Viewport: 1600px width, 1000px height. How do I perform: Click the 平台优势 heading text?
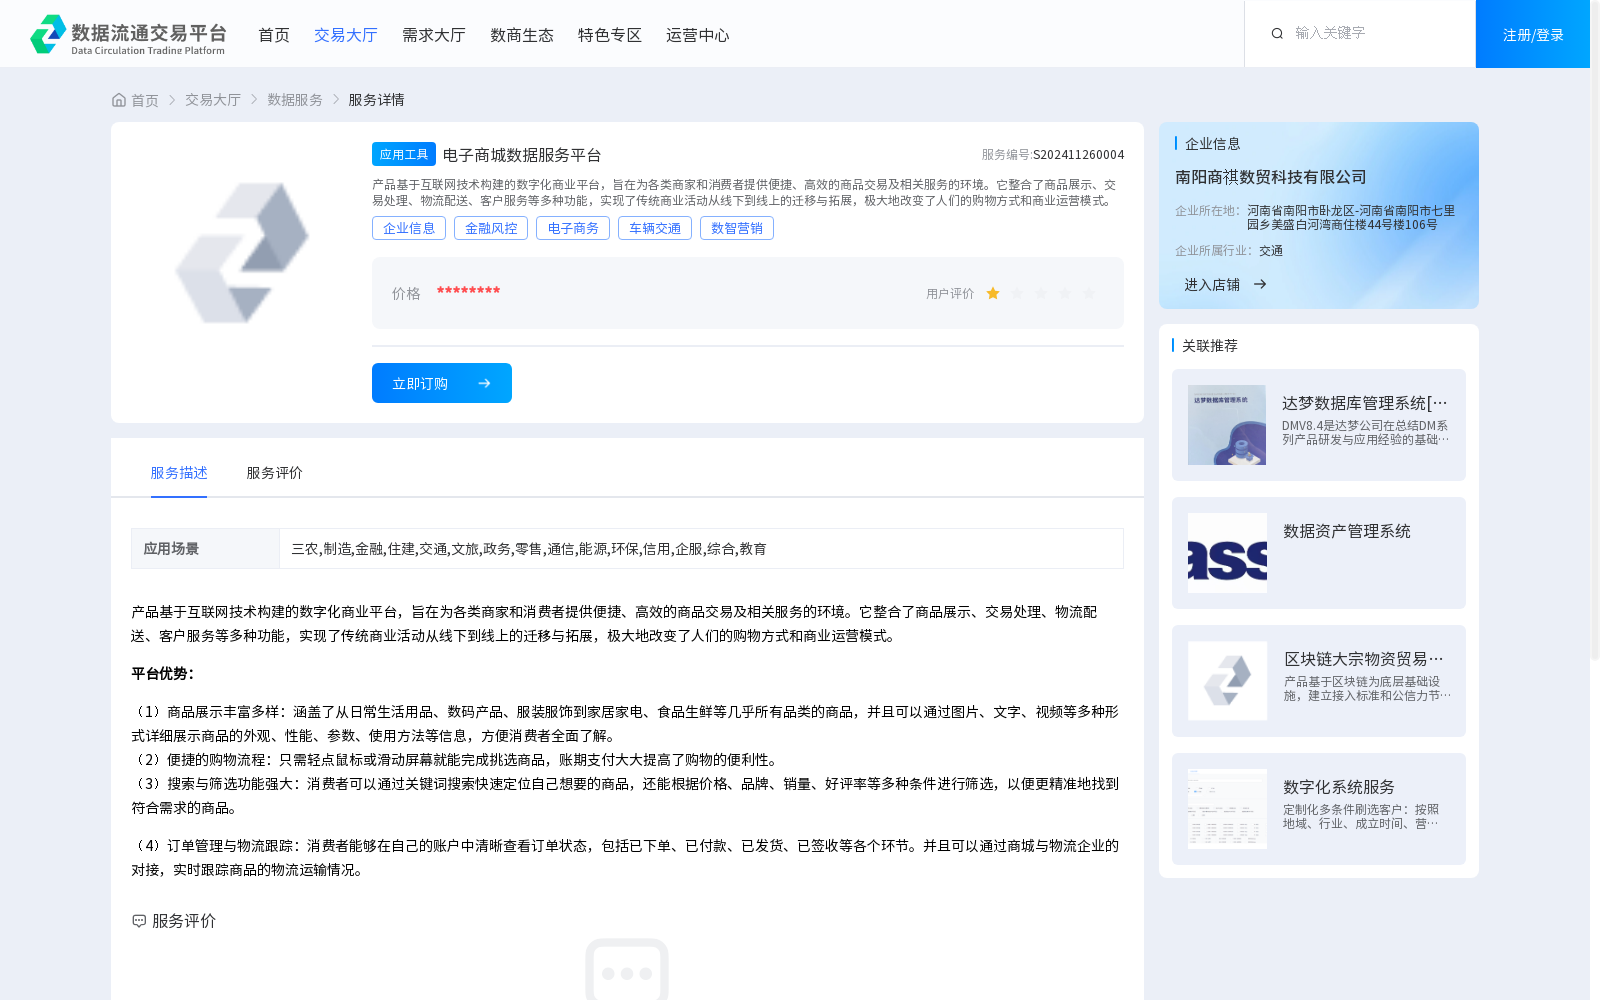(x=163, y=674)
